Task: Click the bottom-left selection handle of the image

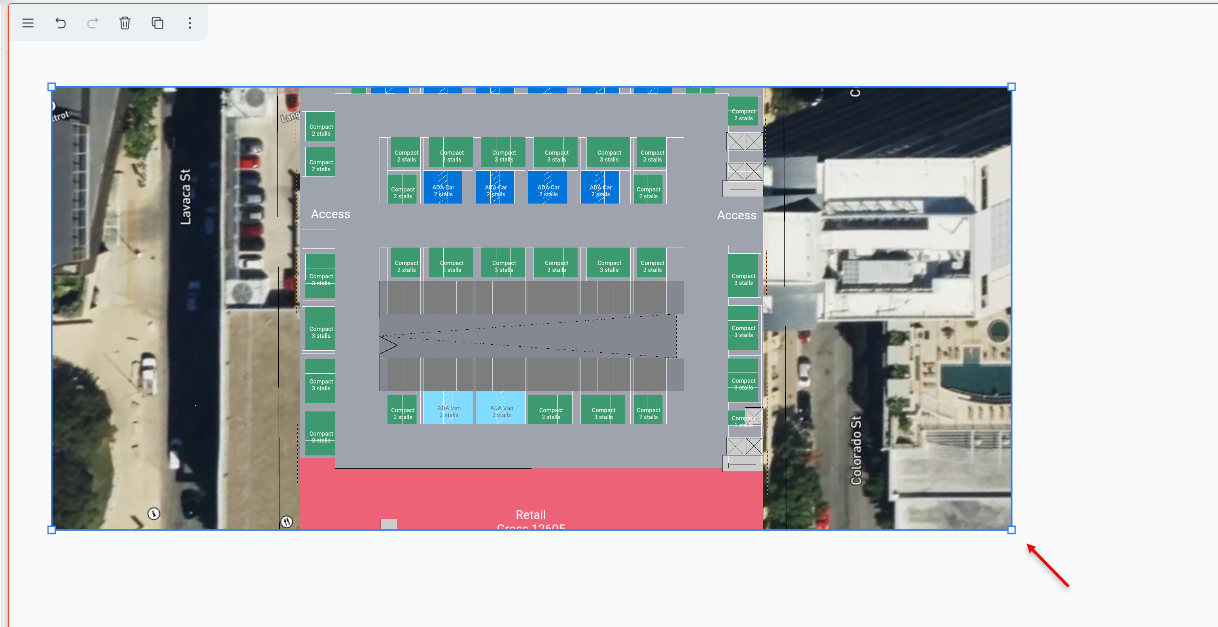Action: pyautogui.click(x=52, y=530)
